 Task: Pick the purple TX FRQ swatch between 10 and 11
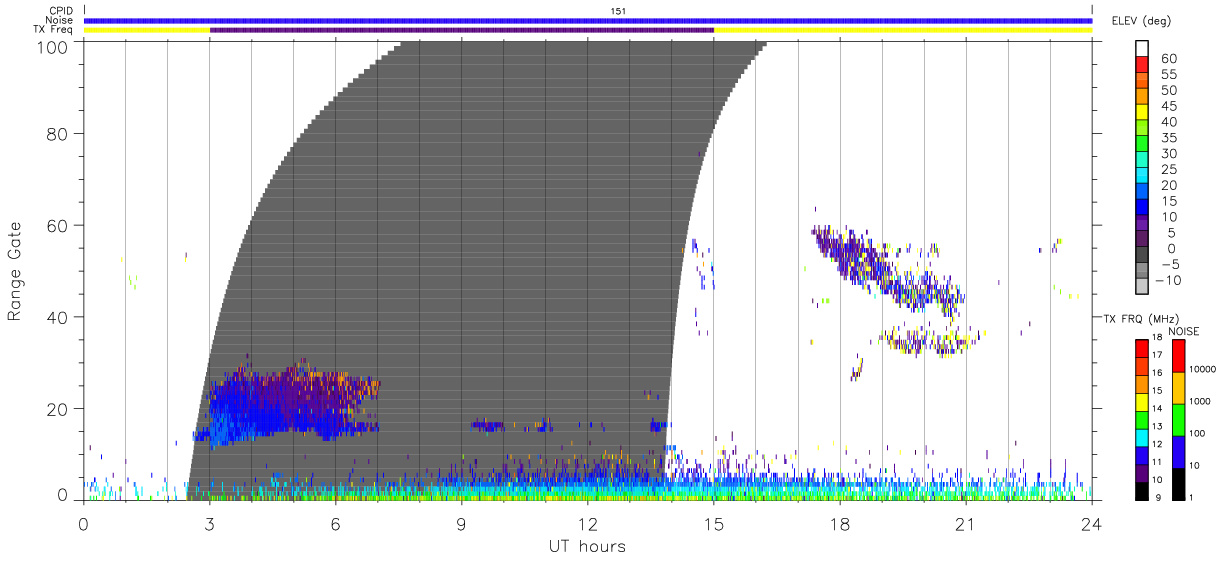[1142, 472]
